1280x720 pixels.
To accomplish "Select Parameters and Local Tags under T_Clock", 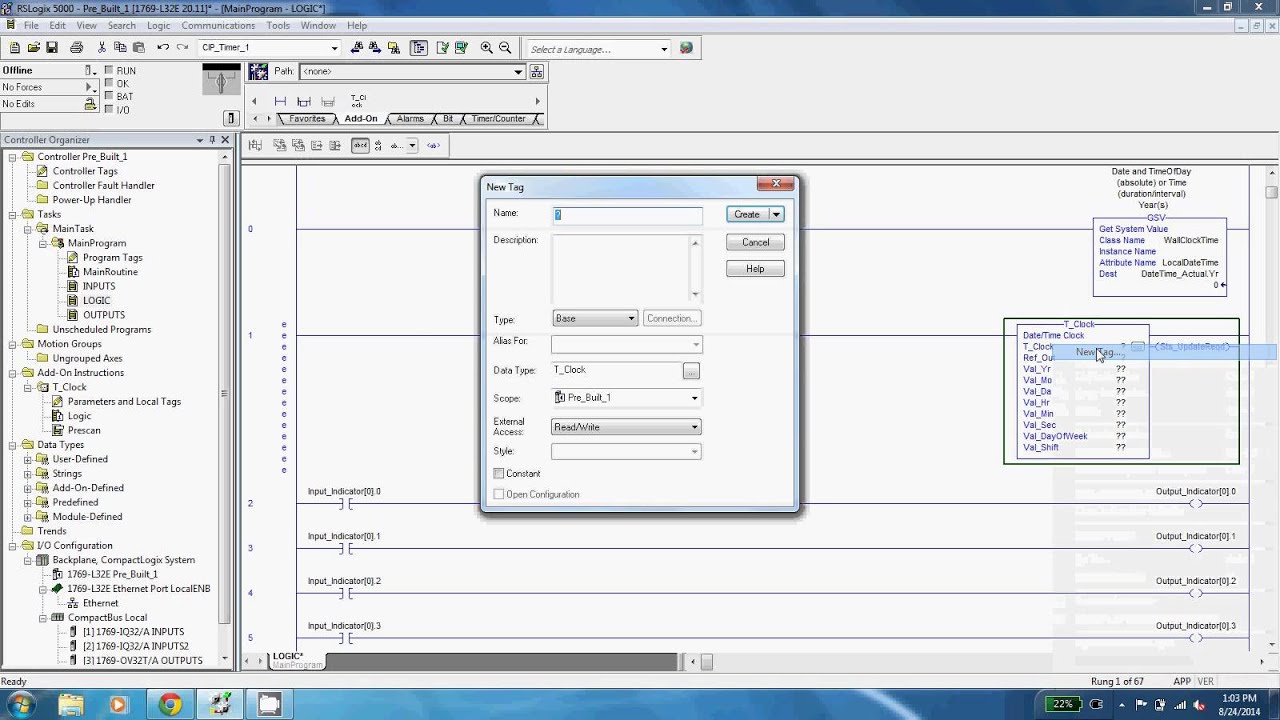I will tap(124, 401).
